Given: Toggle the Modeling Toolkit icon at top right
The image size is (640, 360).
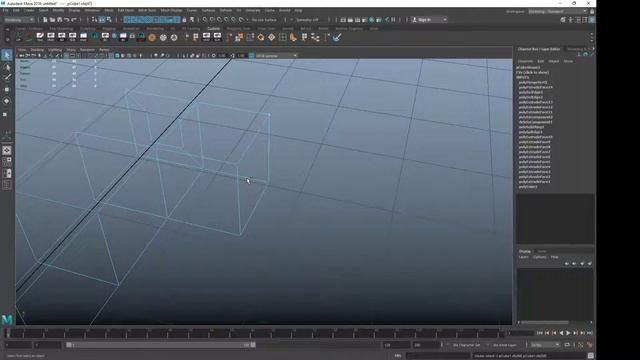Looking at the screenshot, I should 563,20.
